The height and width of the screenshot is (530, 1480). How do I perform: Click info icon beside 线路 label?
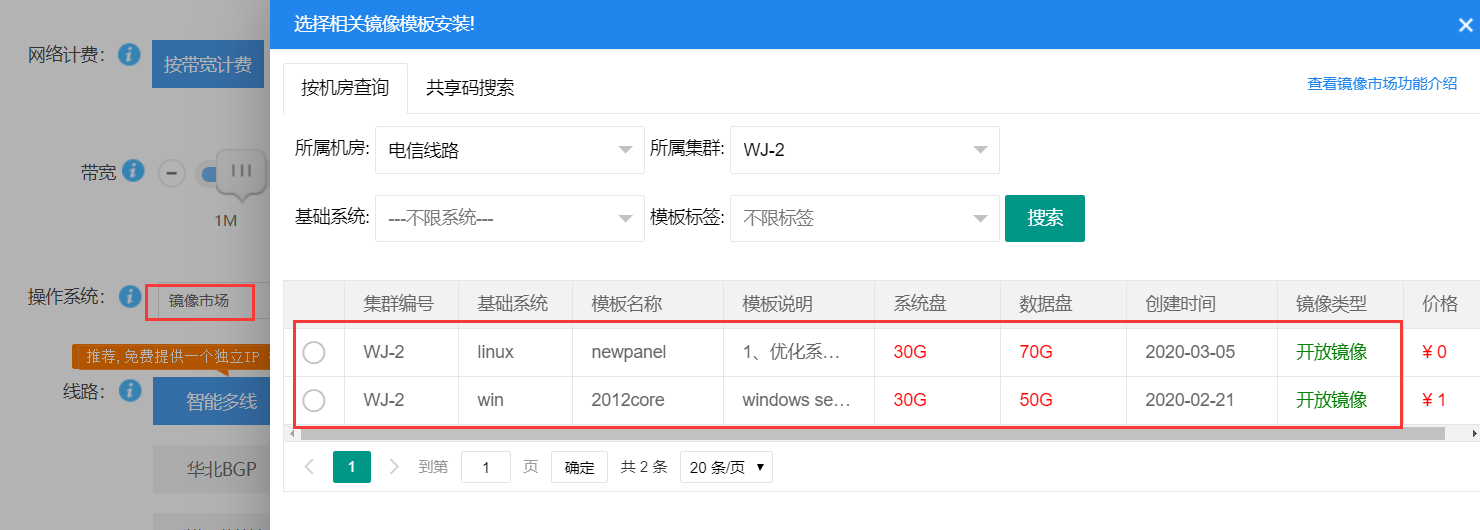[129, 391]
